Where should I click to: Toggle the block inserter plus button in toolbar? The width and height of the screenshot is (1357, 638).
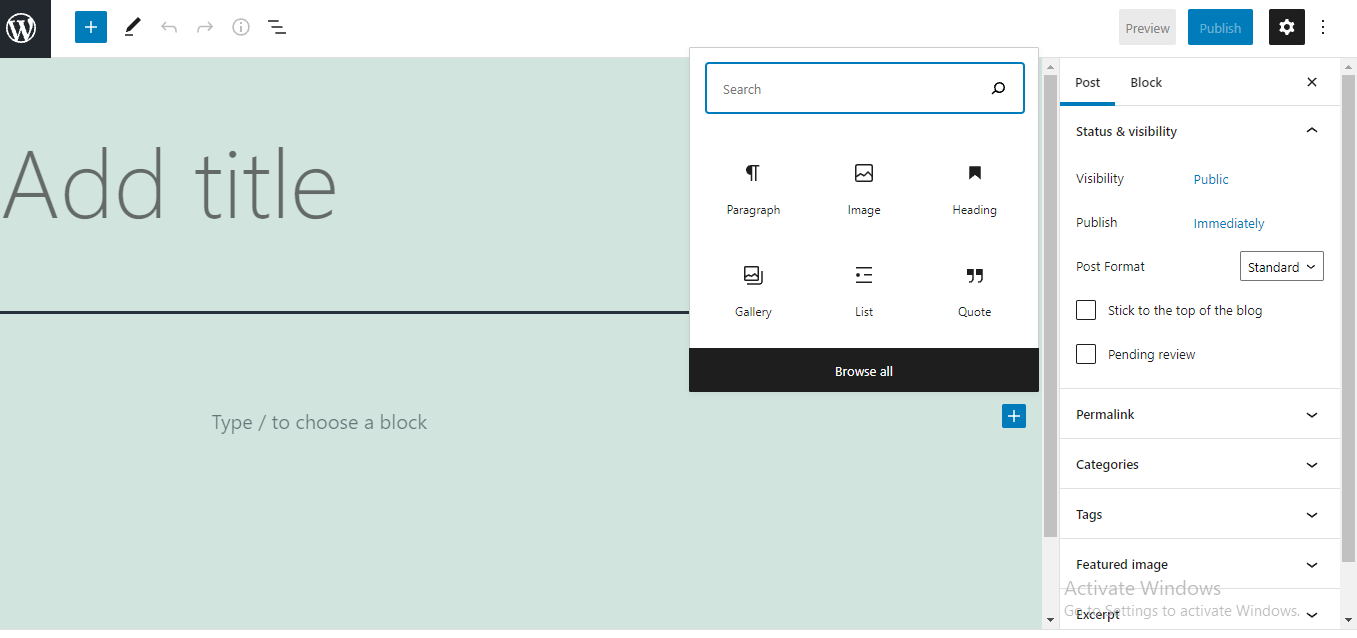[90, 28]
